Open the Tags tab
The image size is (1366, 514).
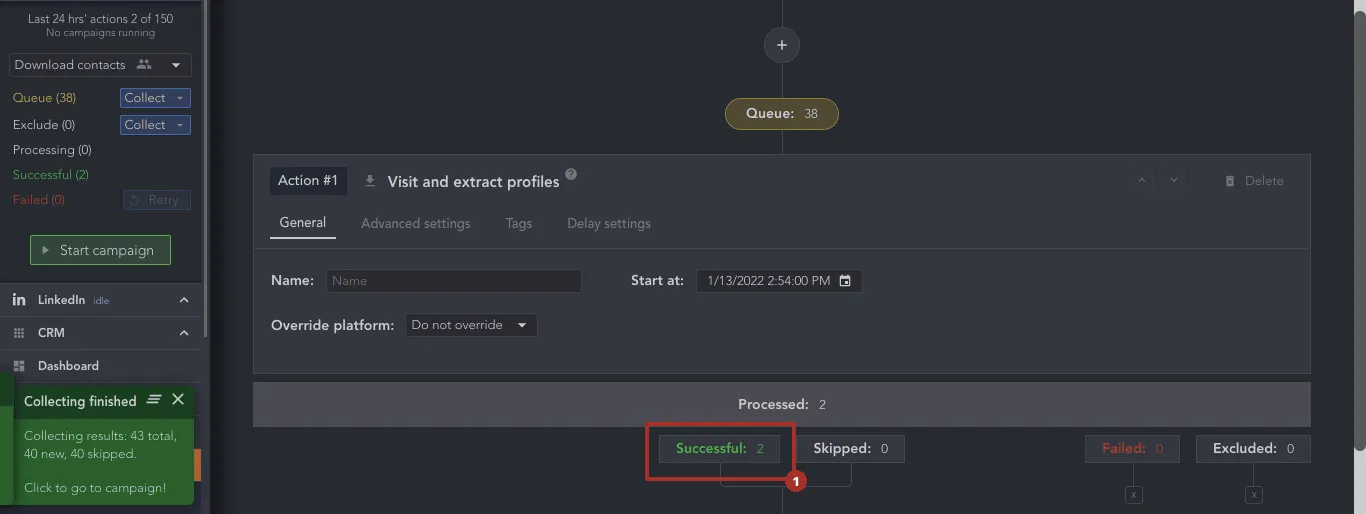[x=519, y=223]
